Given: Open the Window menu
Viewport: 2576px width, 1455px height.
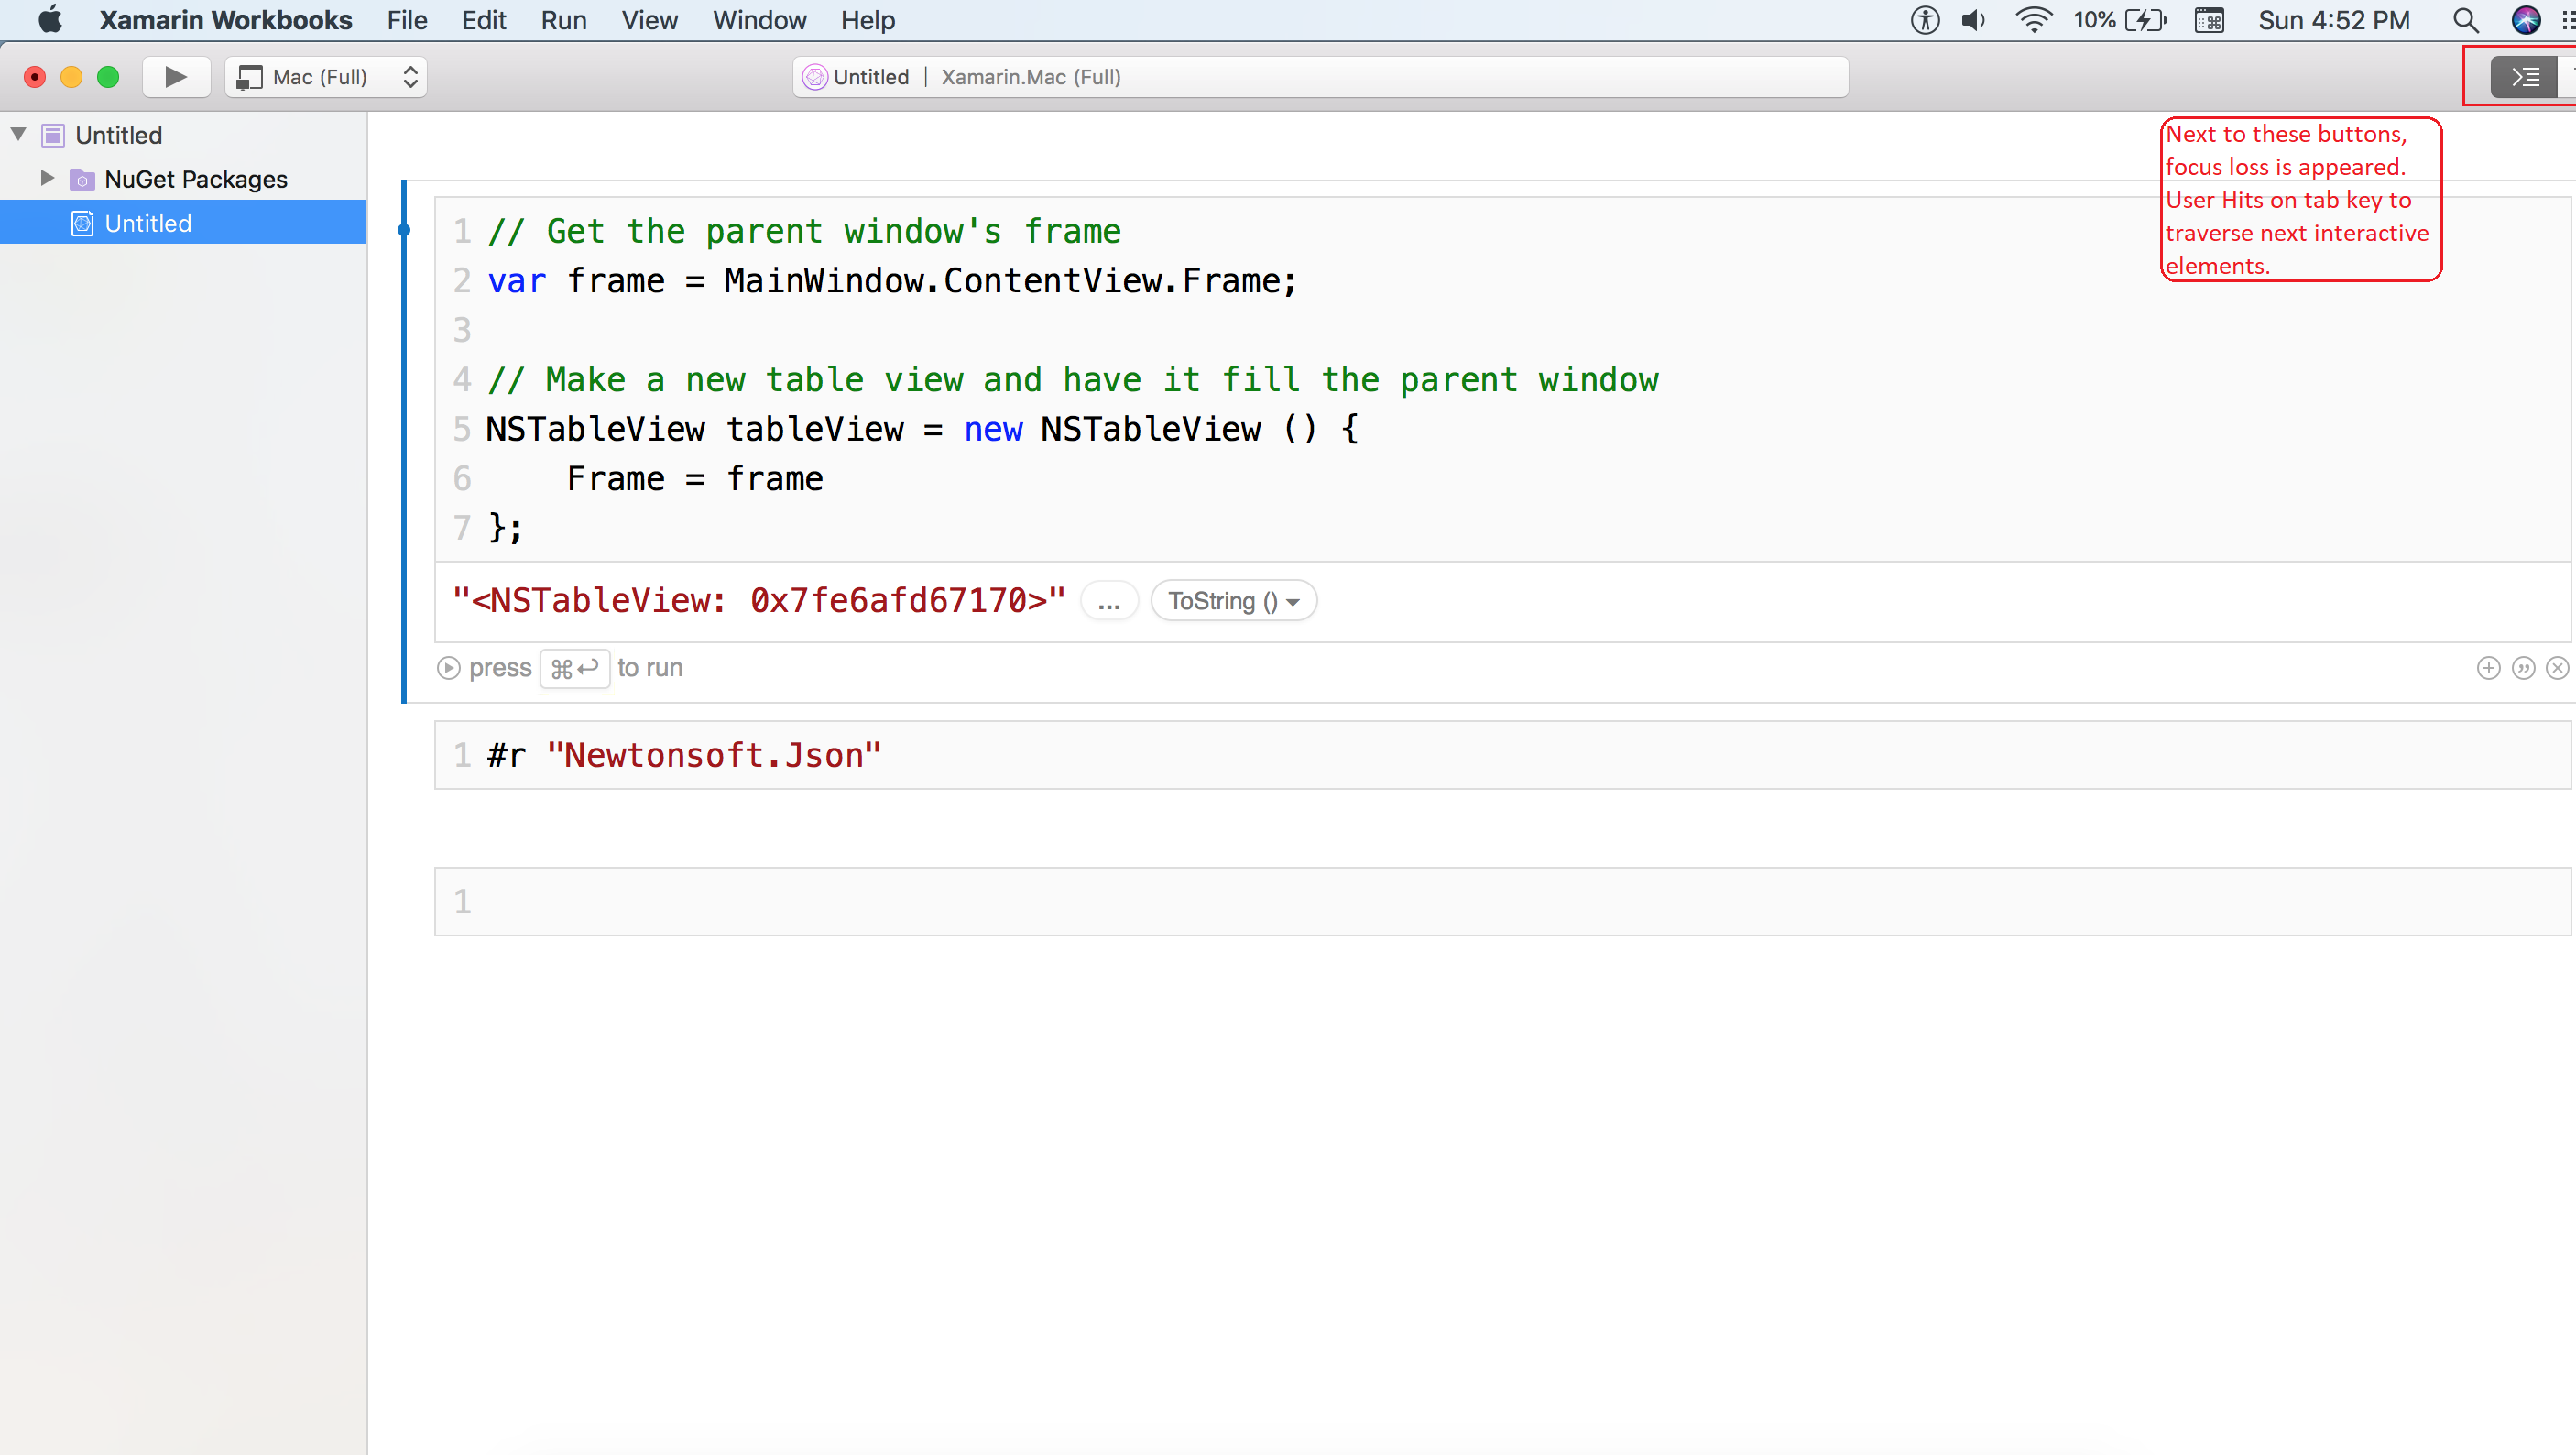Looking at the screenshot, I should point(759,20).
